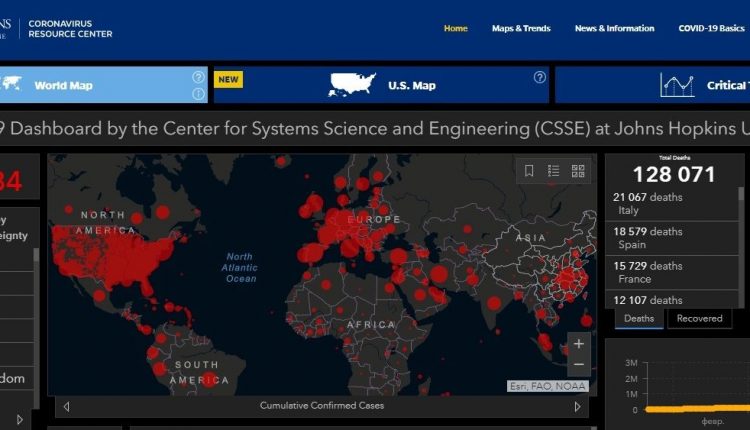Click the Coronavirus Resource Center logo text
Image resolution: width=750 pixels, height=430 pixels.
70,29
